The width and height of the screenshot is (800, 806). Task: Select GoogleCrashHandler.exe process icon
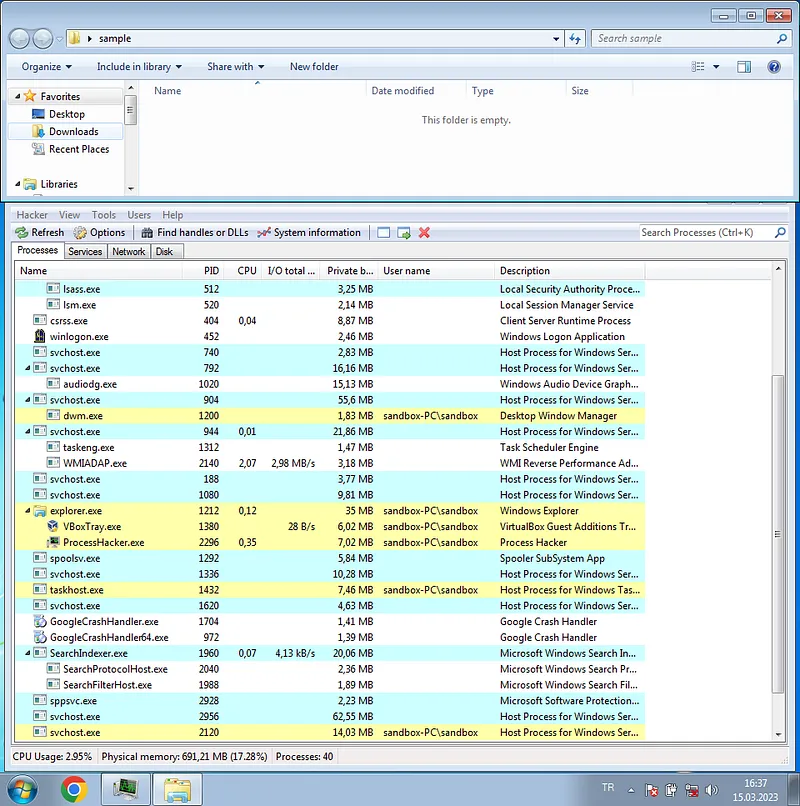coord(40,621)
